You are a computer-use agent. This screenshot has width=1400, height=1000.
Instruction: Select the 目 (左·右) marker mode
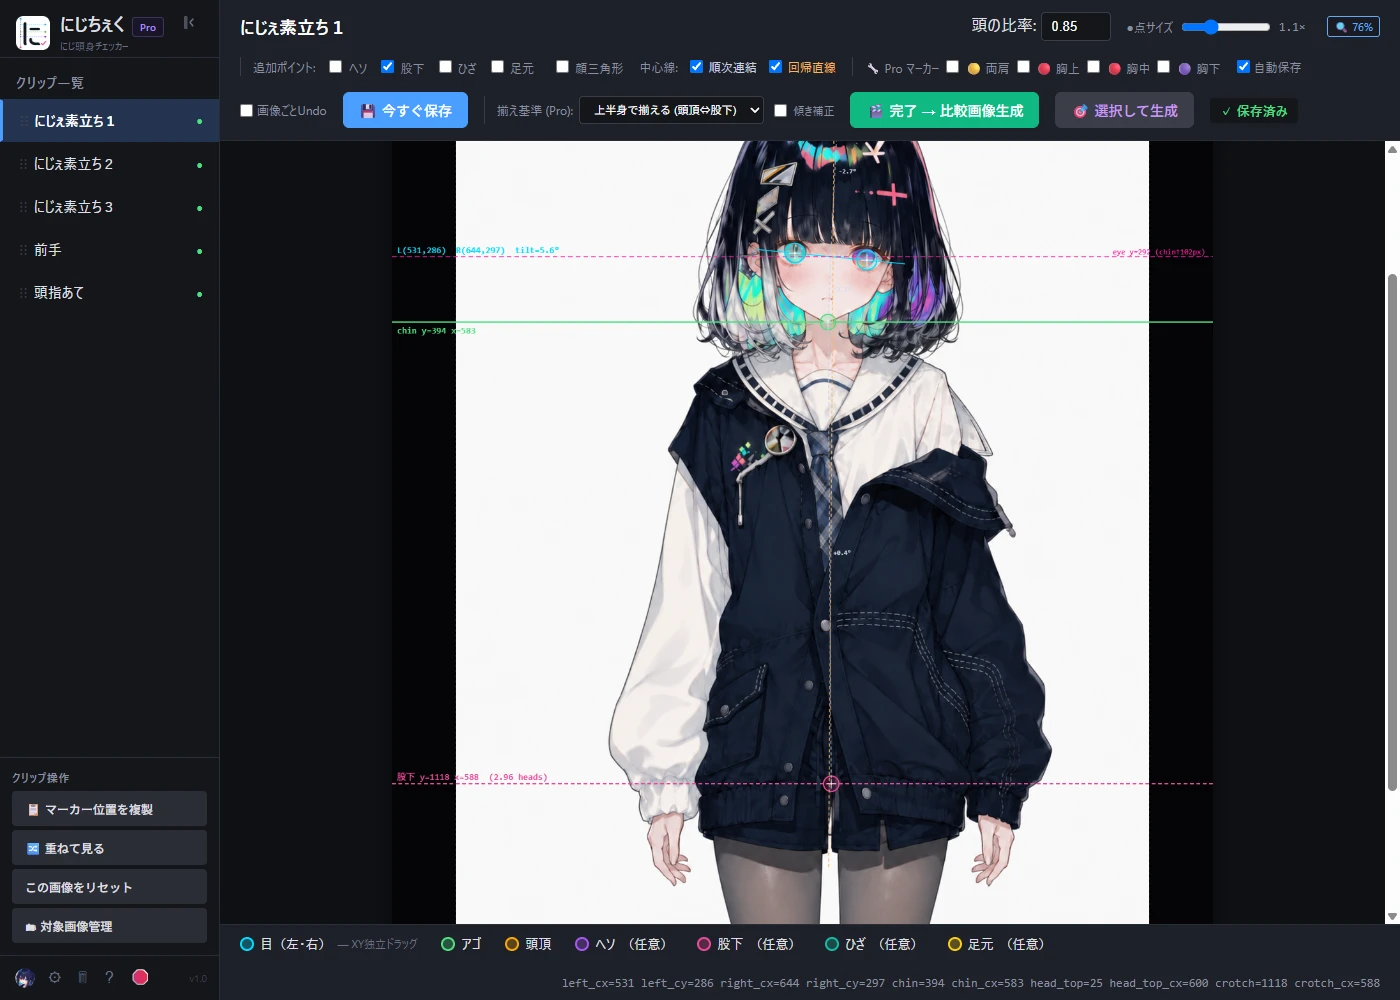(282, 944)
